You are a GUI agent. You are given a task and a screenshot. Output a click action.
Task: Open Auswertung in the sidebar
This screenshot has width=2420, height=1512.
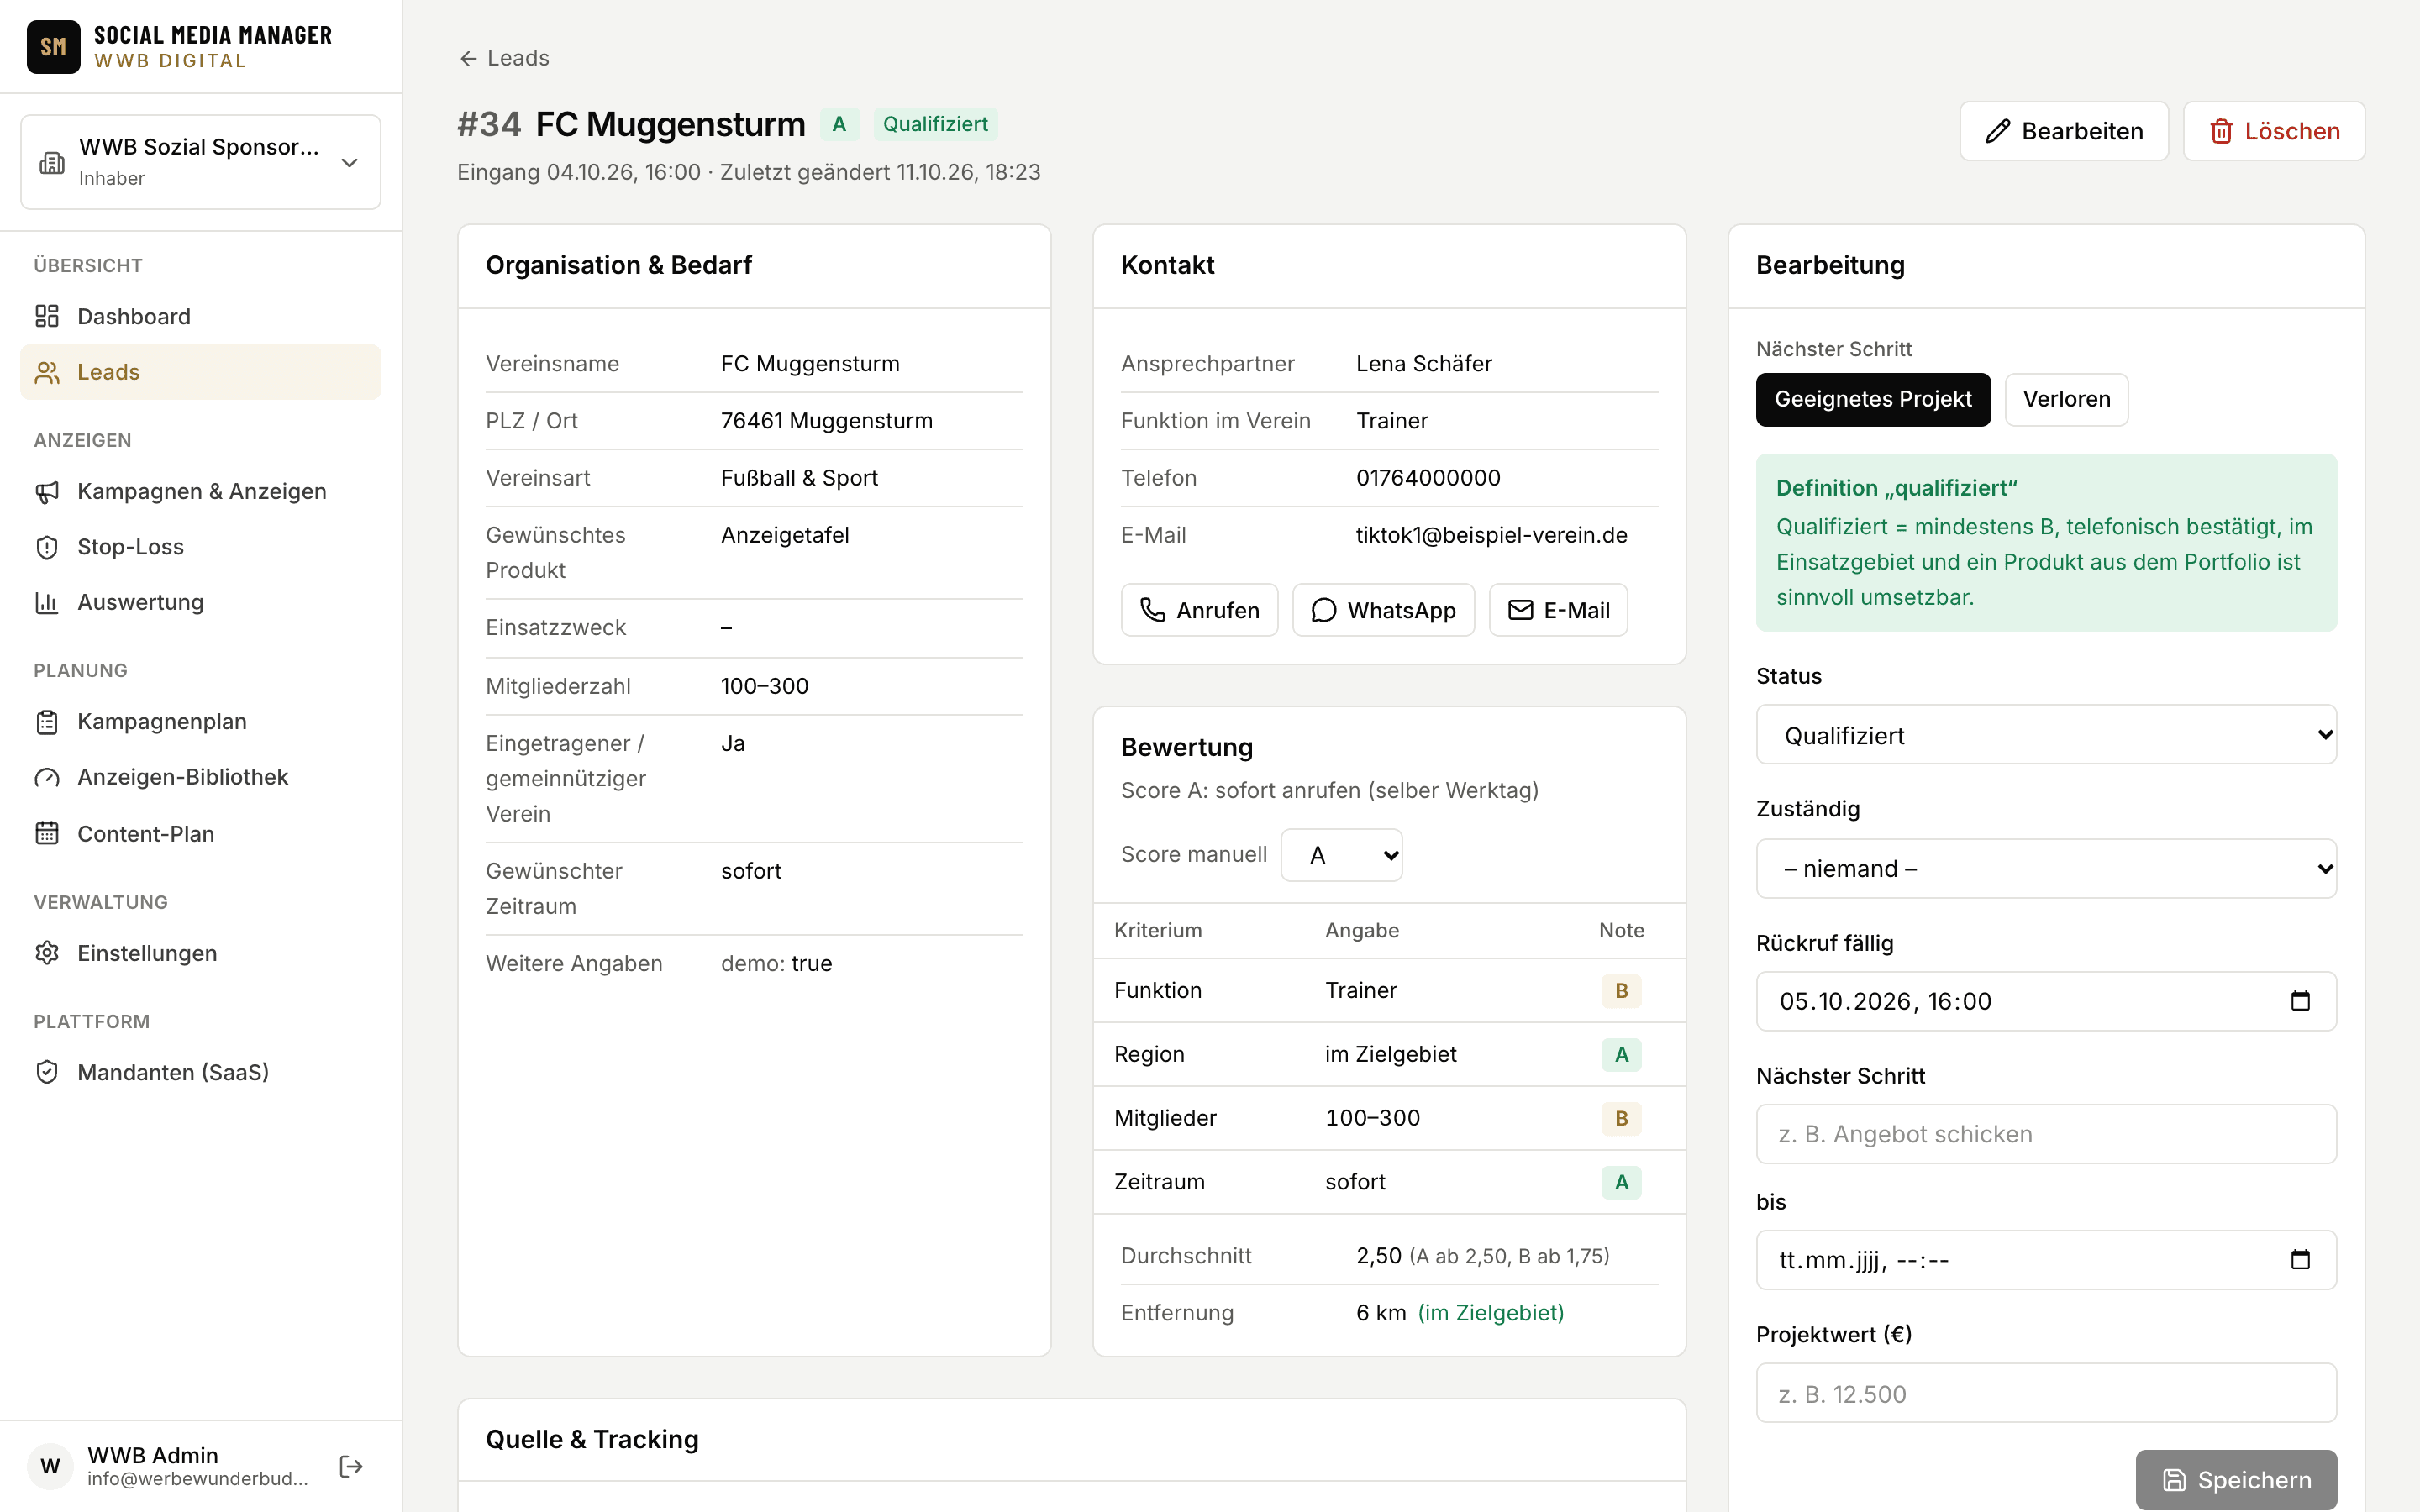tap(201, 602)
